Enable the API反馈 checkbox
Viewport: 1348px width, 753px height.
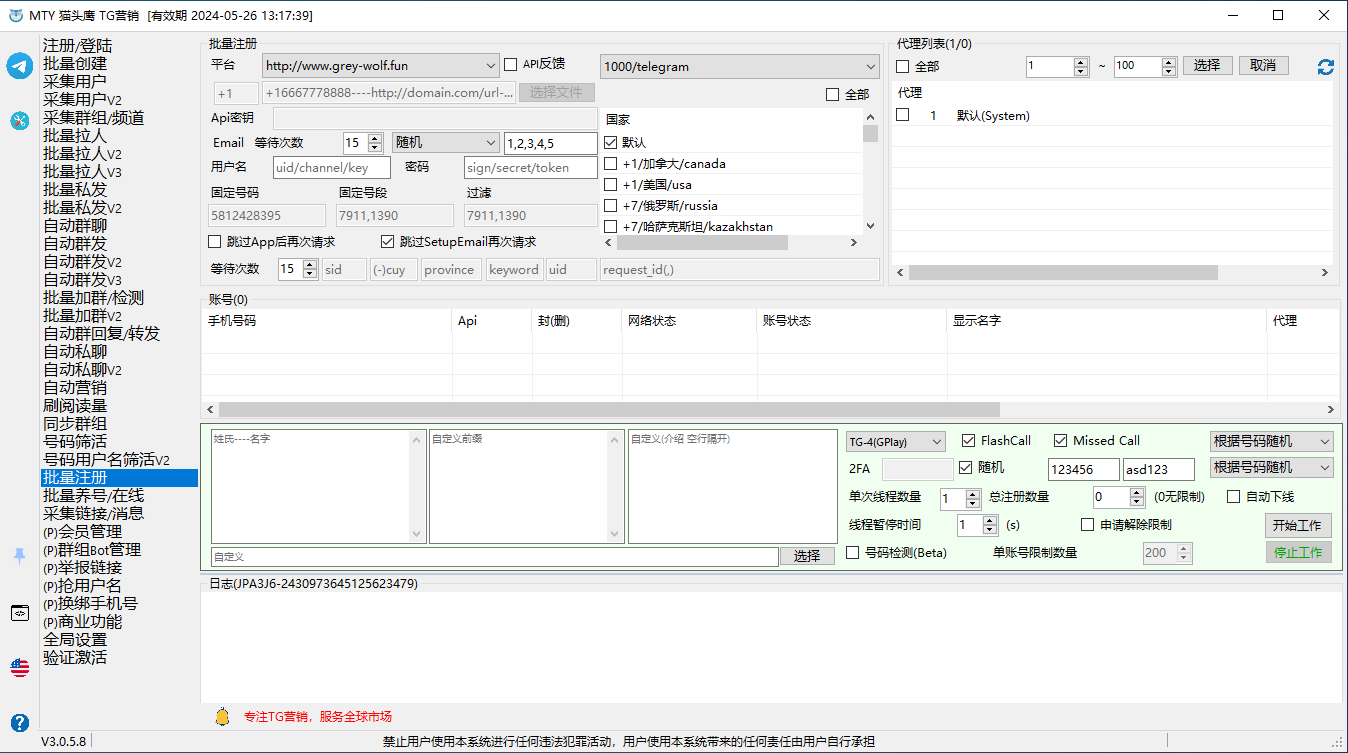(x=511, y=65)
